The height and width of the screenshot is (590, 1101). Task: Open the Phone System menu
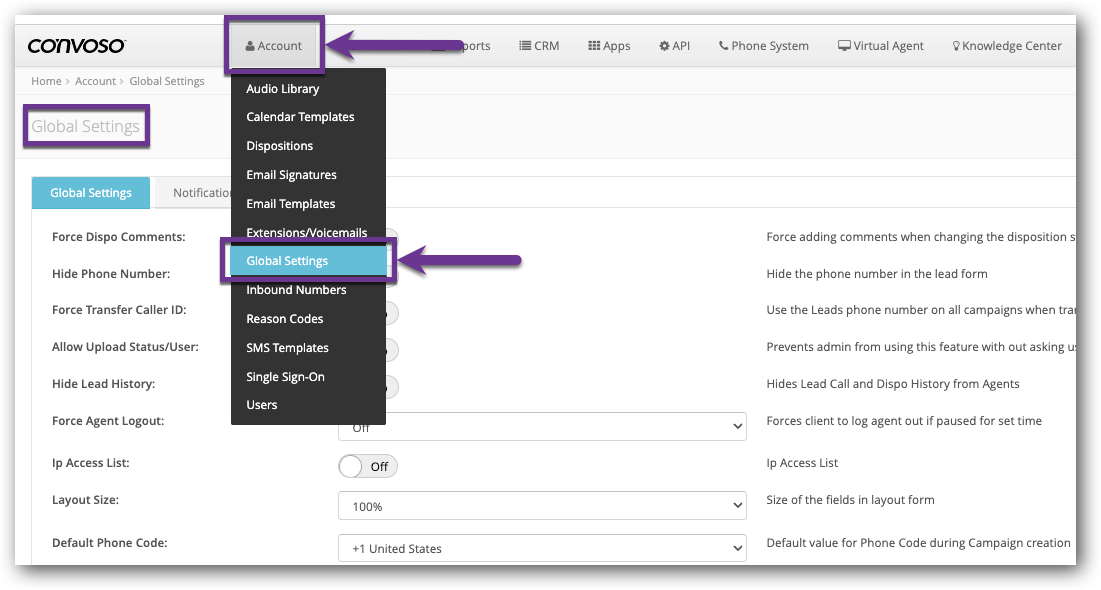pos(763,46)
